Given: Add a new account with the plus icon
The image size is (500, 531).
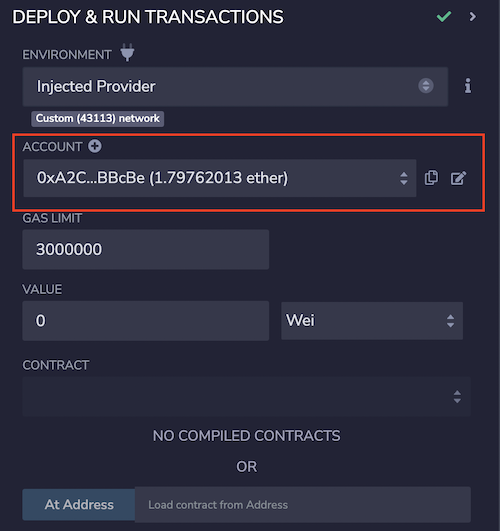Looking at the screenshot, I should point(95,146).
